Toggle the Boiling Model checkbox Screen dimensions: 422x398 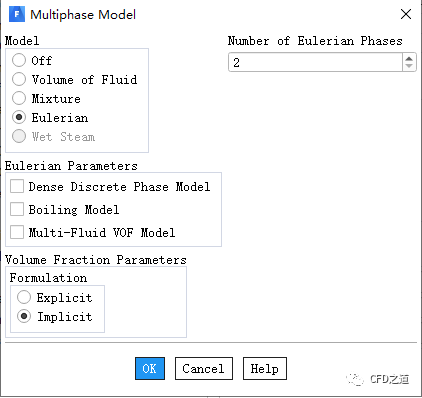(17, 209)
